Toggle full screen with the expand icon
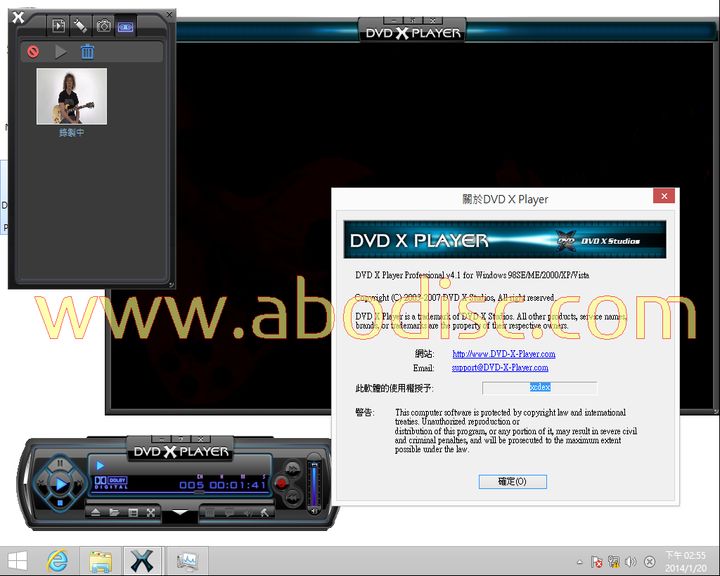The width and height of the screenshot is (720, 576). click(151, 513)
